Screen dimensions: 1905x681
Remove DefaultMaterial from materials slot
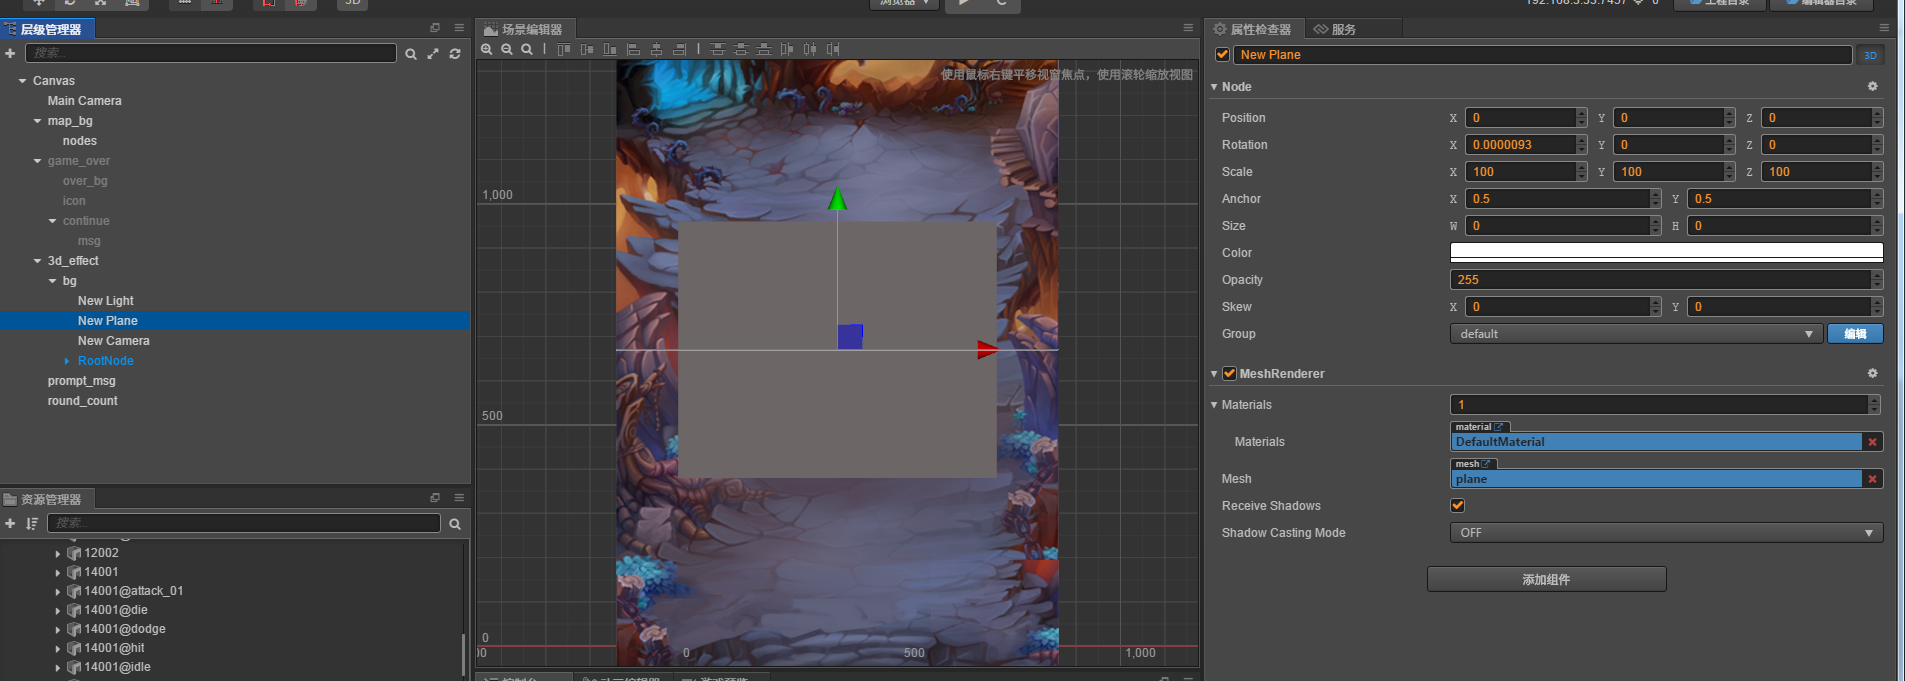click(x=1872, y=442)
